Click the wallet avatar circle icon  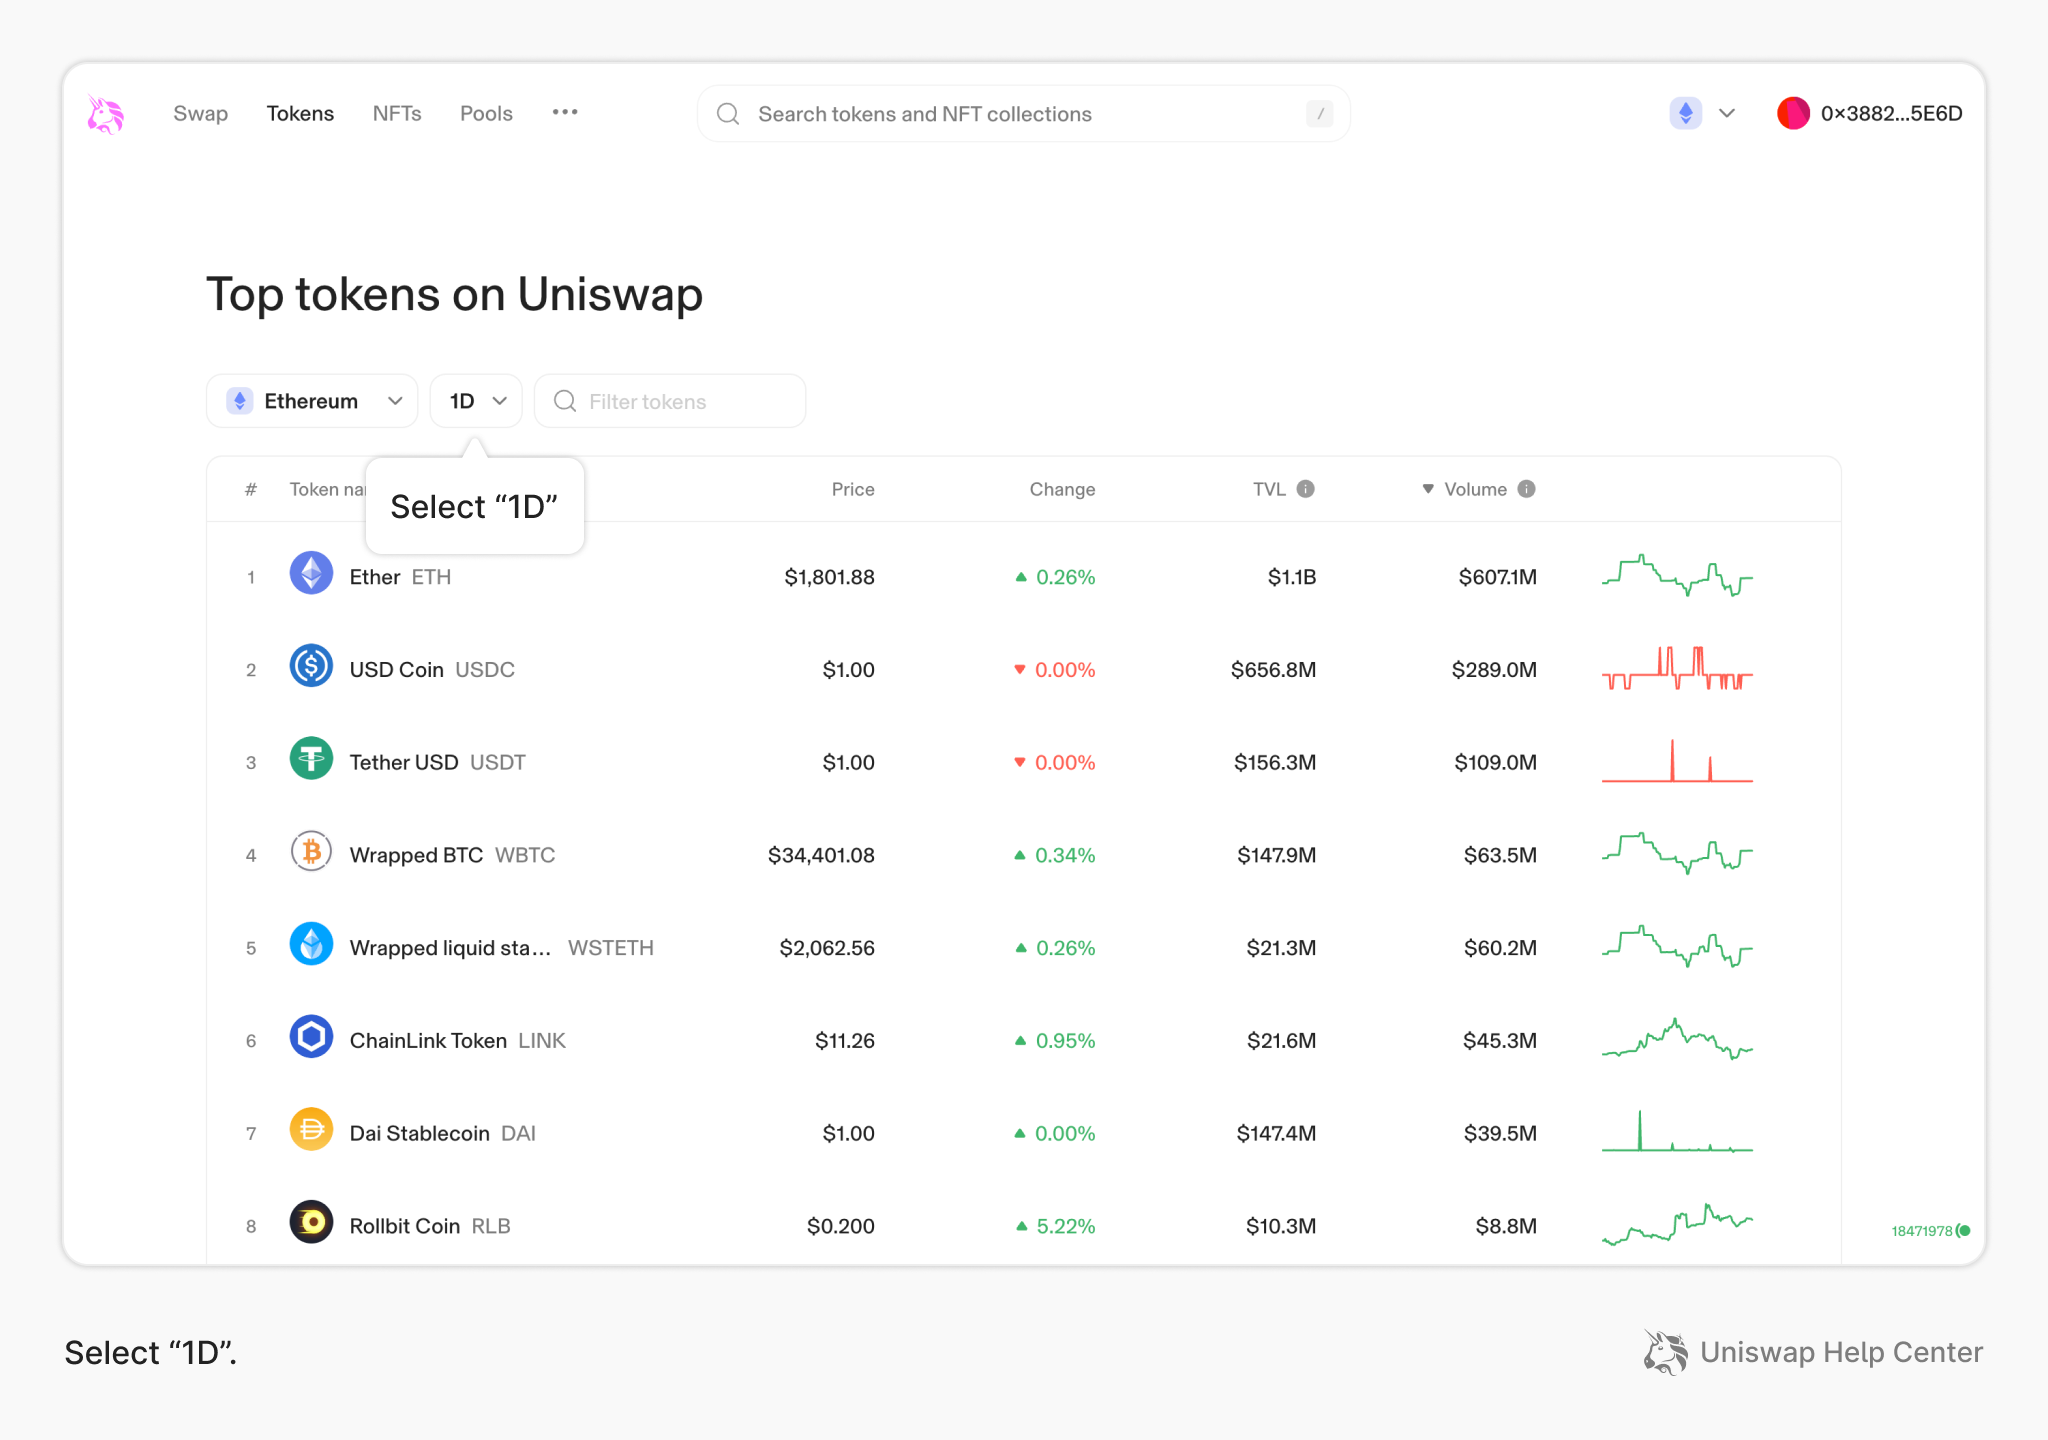tap(1793, 113)
